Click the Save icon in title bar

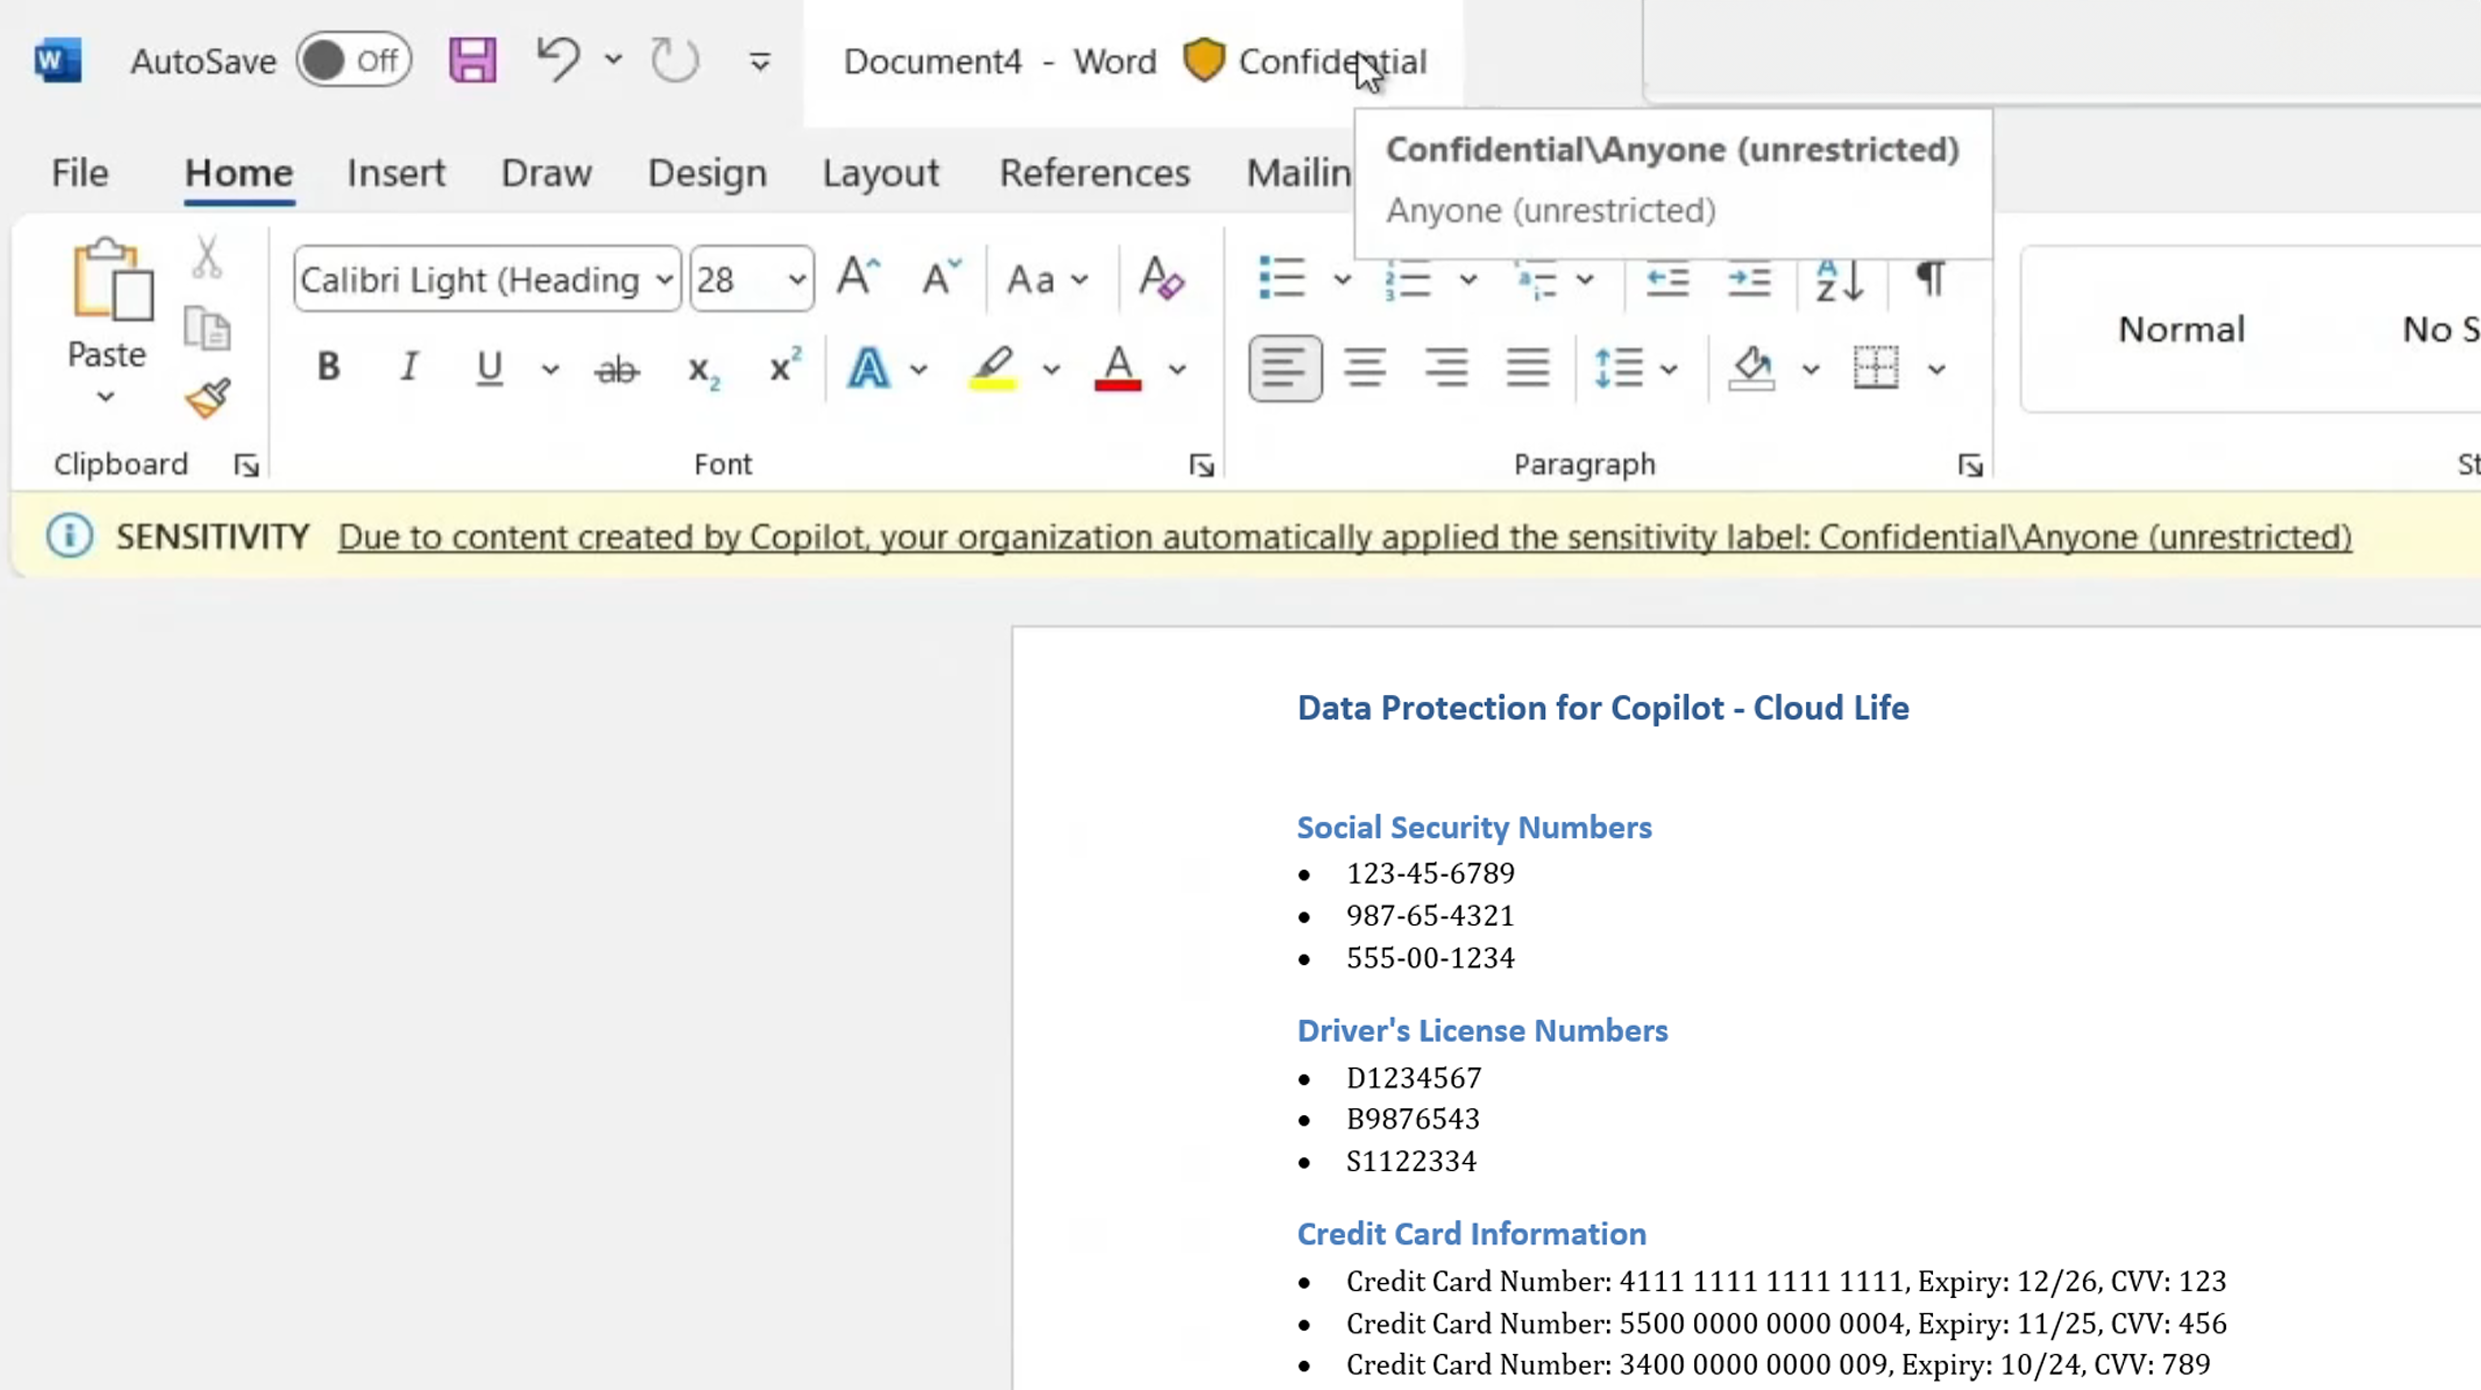point(472,60)
